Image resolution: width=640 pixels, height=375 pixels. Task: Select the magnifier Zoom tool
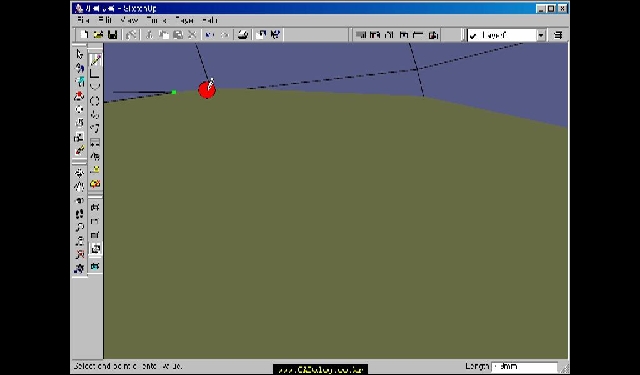(80, 227)
